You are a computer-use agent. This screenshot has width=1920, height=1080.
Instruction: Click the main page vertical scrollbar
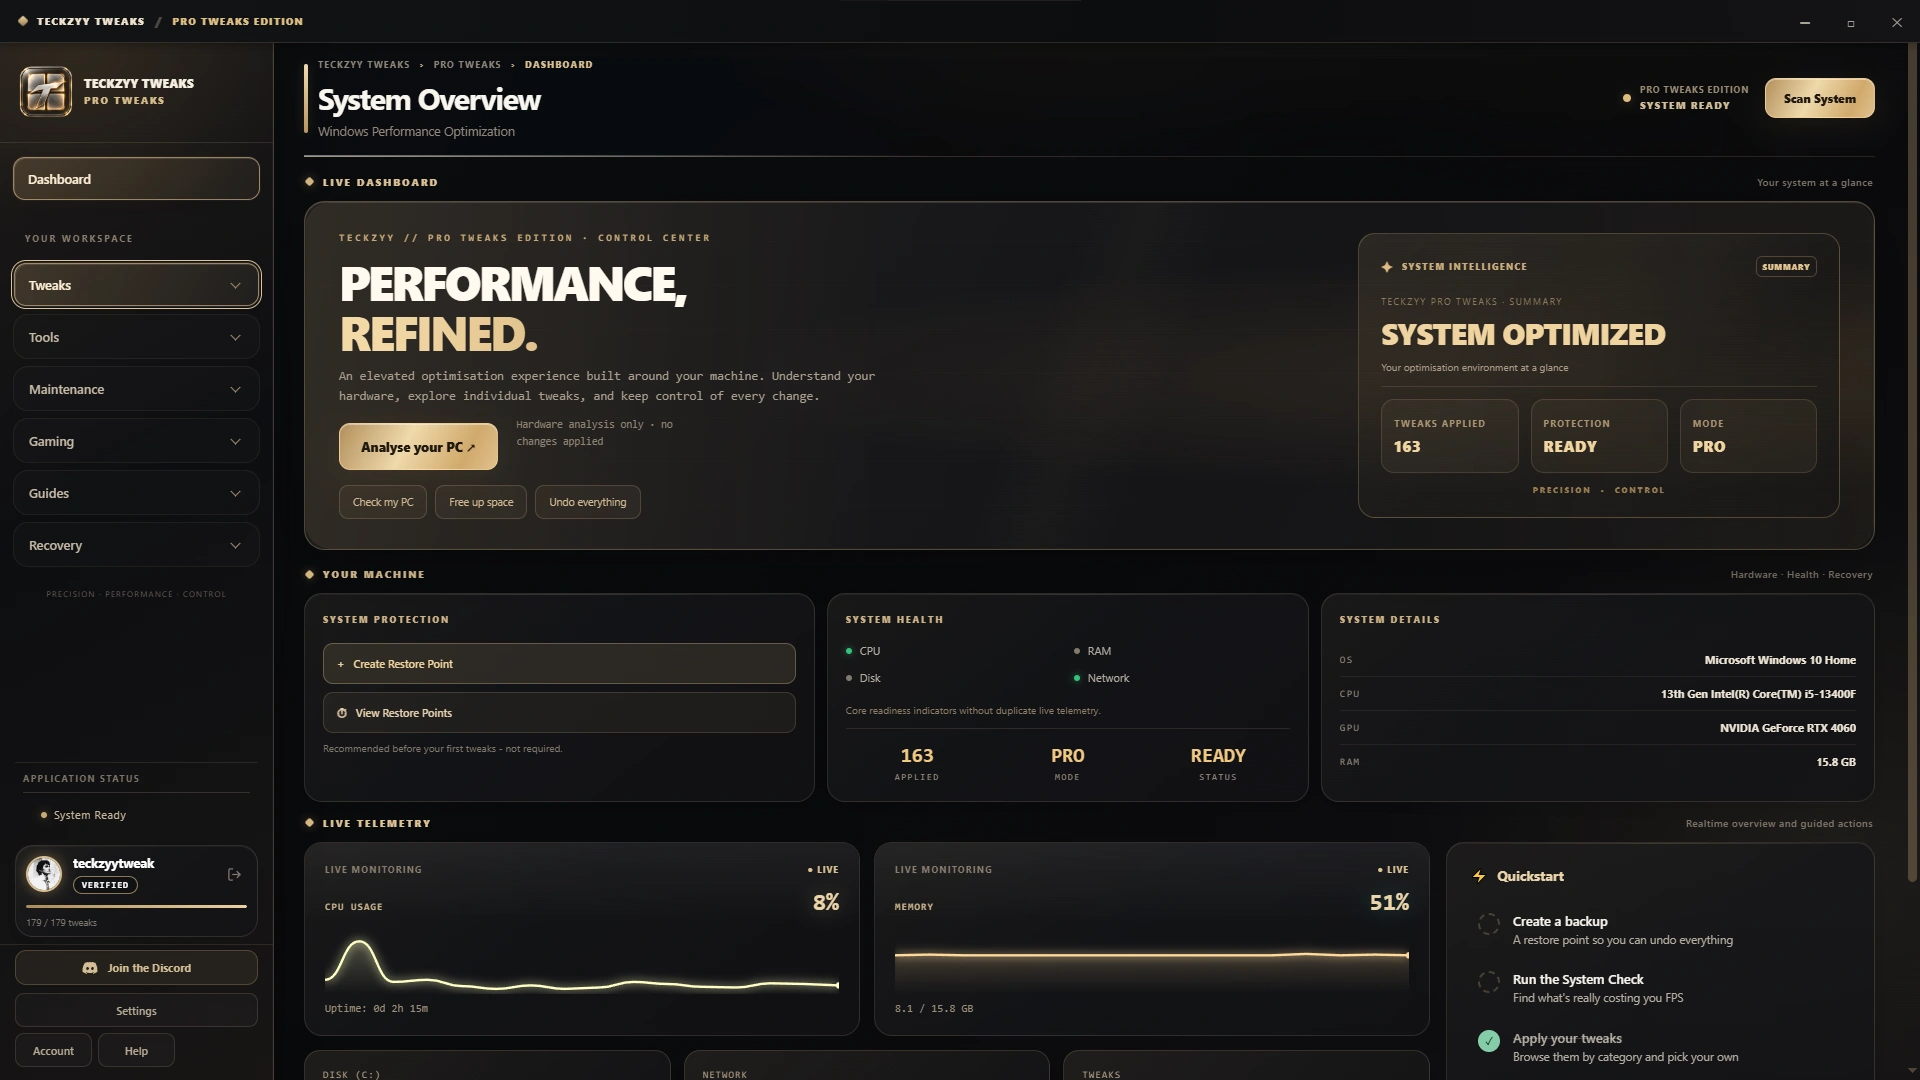point(1912,462)
